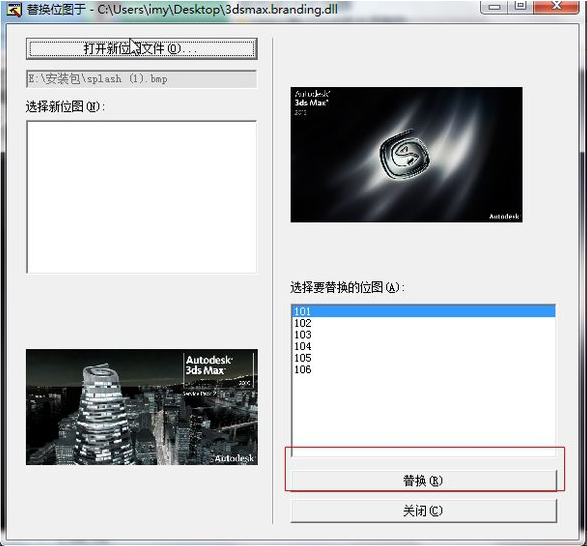Viewport: 587px width, 546px height.
Task: Select bitmap 103 in the list
Action: click(x=423, y=334)
